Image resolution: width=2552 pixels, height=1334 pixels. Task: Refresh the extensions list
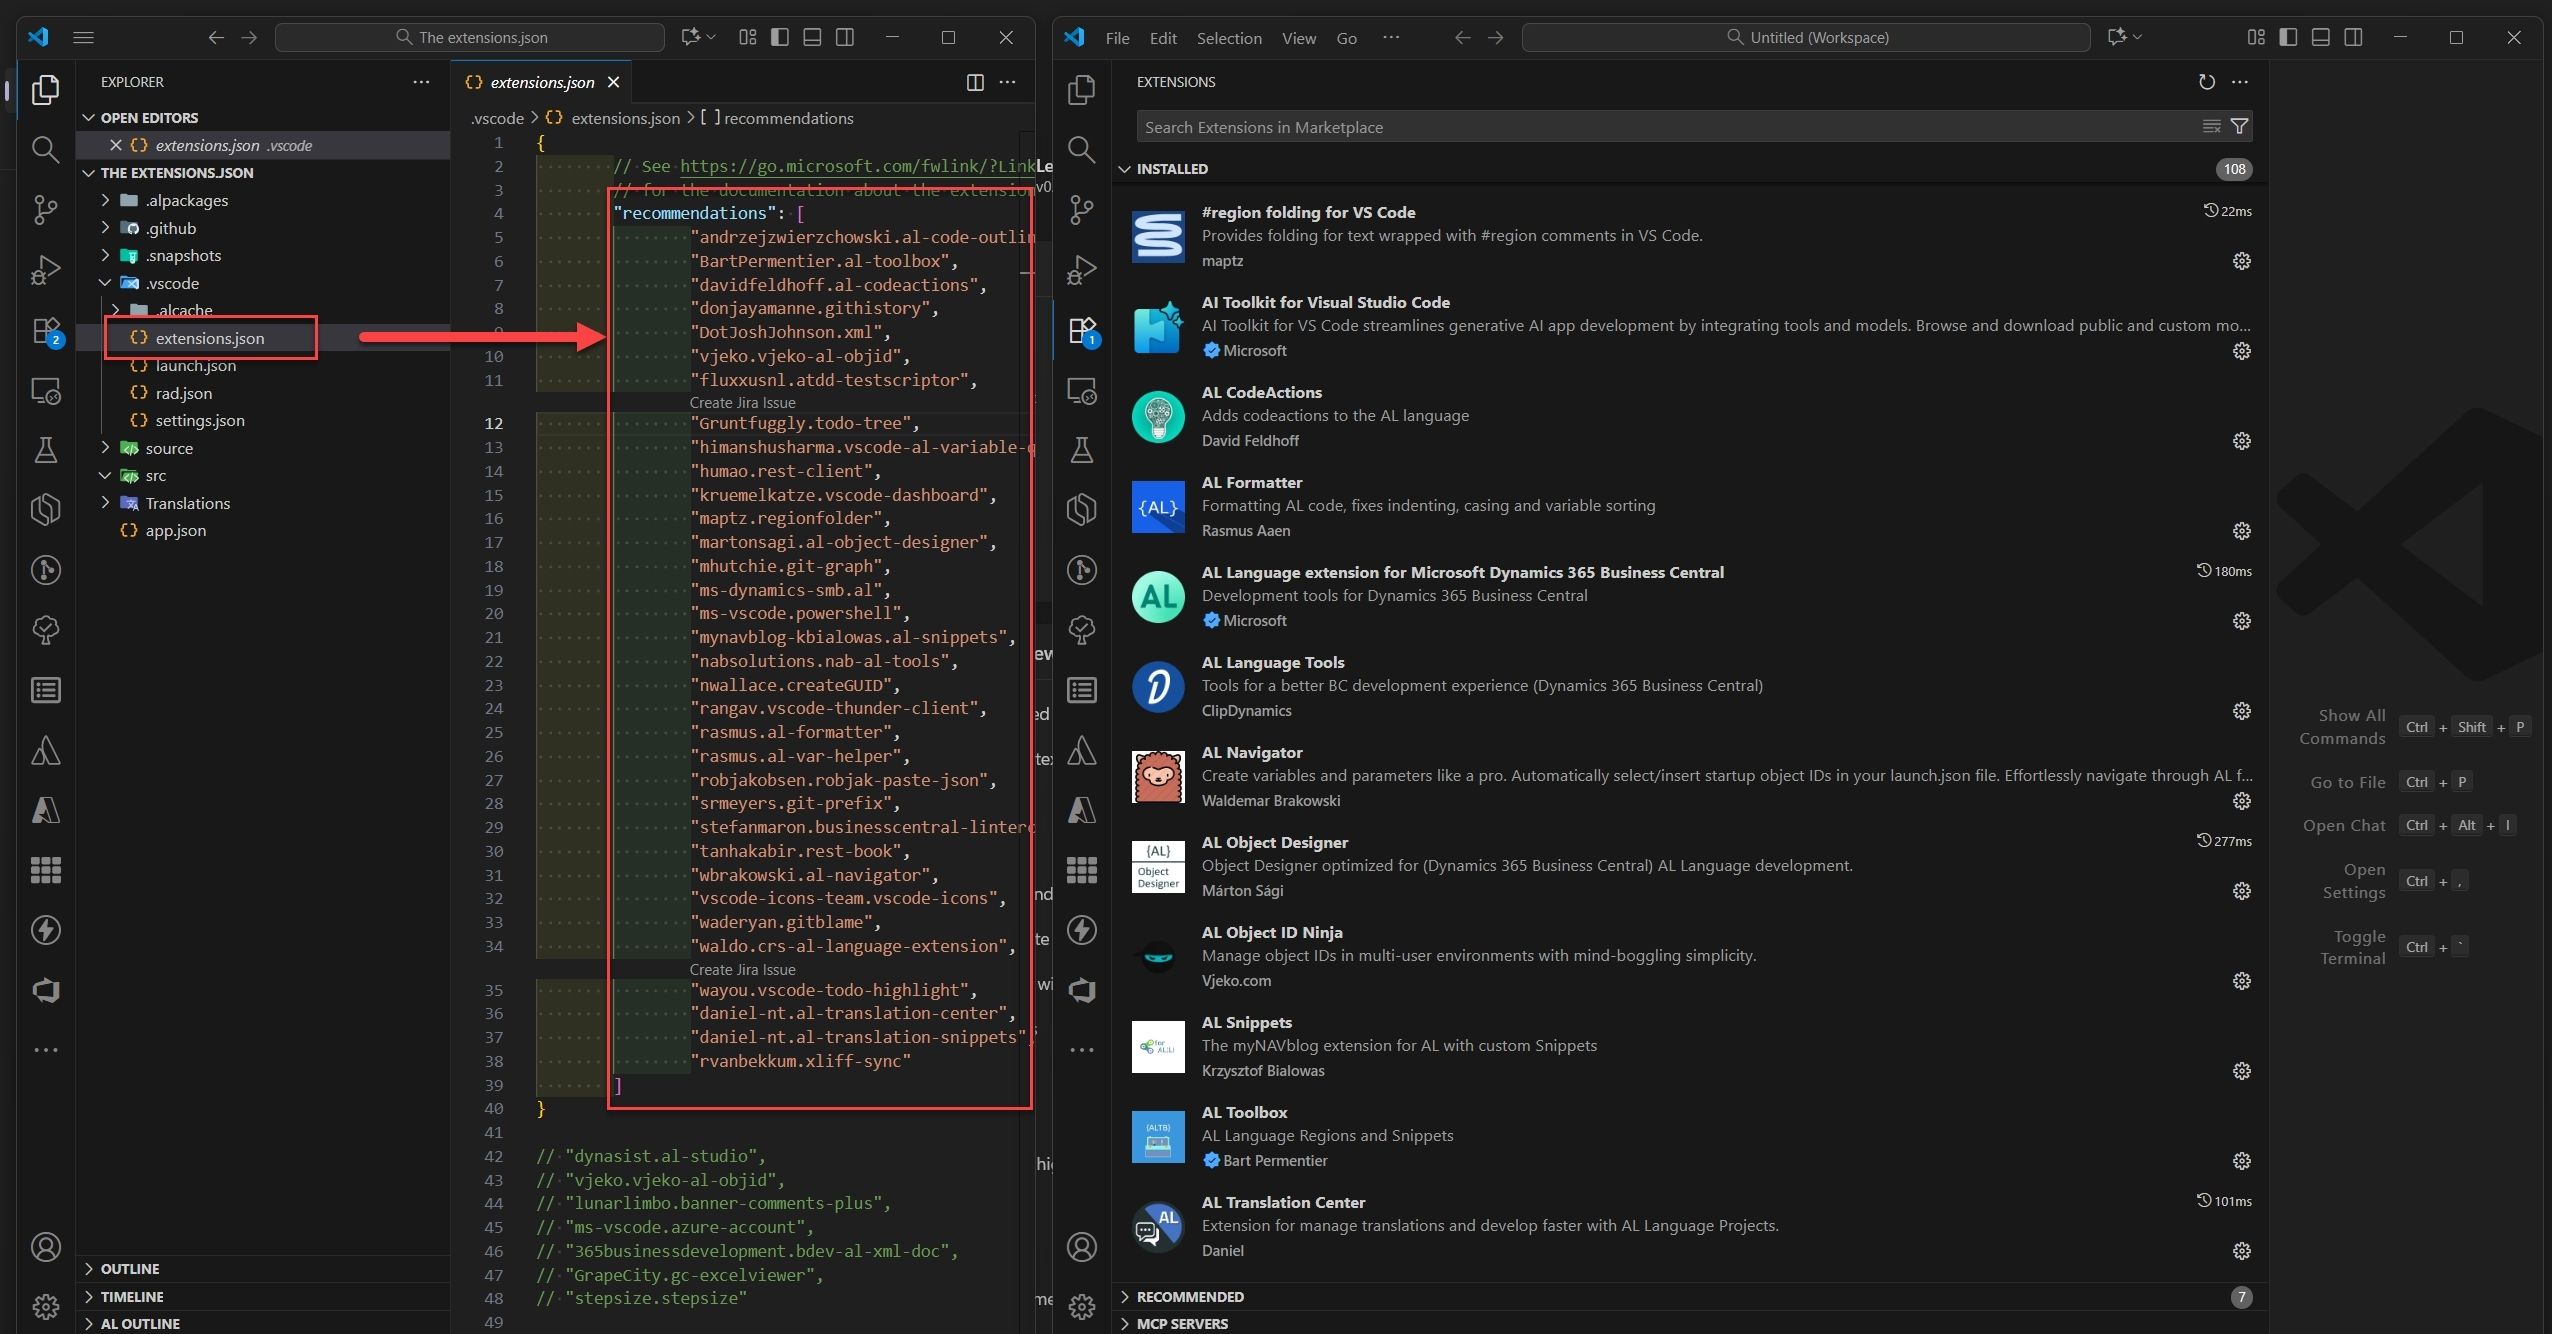coord(2206,82)
